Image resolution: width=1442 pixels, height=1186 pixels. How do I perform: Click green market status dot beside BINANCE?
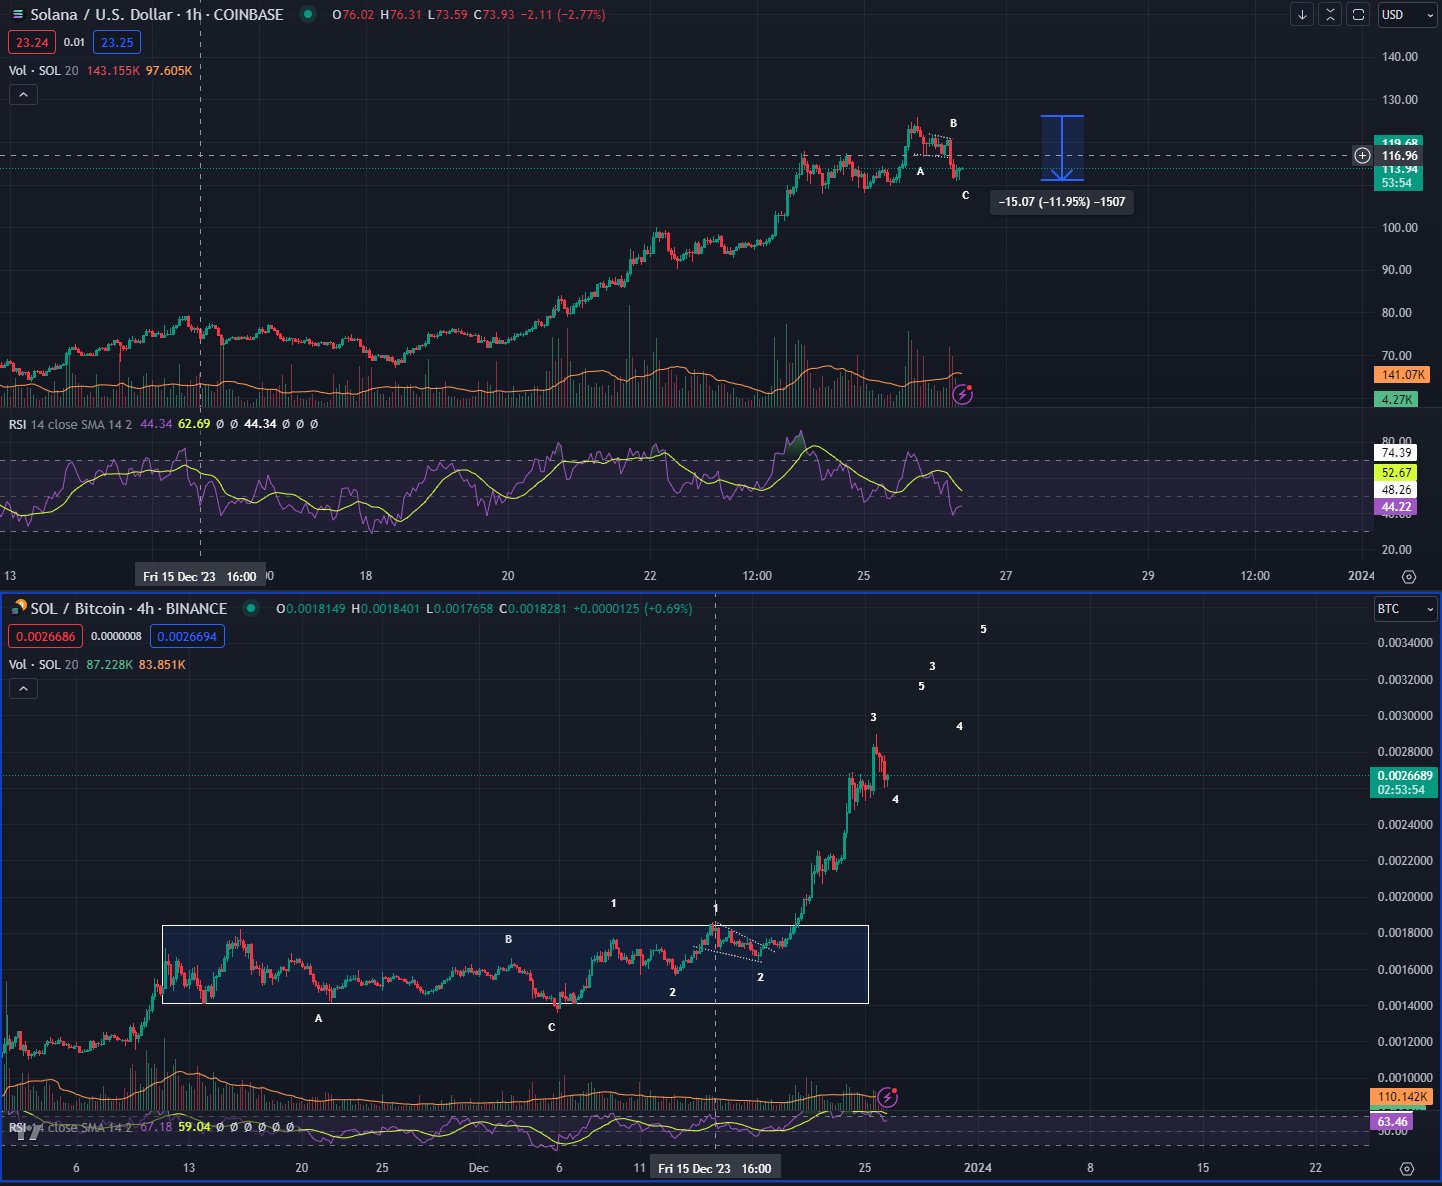tap(251, 609)
